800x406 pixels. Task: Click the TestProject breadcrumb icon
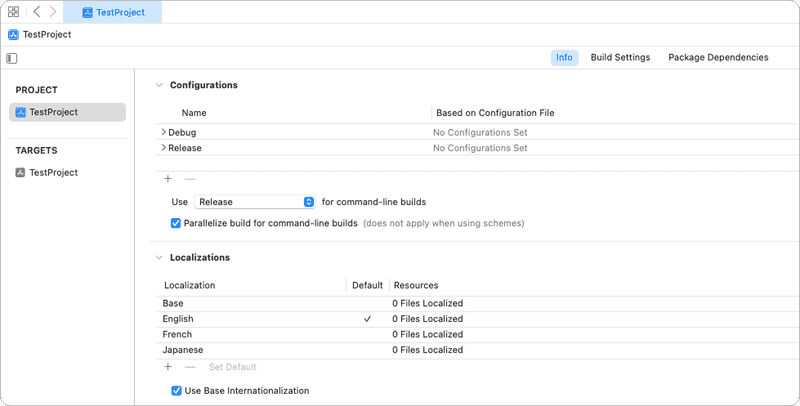pos(14,35)
